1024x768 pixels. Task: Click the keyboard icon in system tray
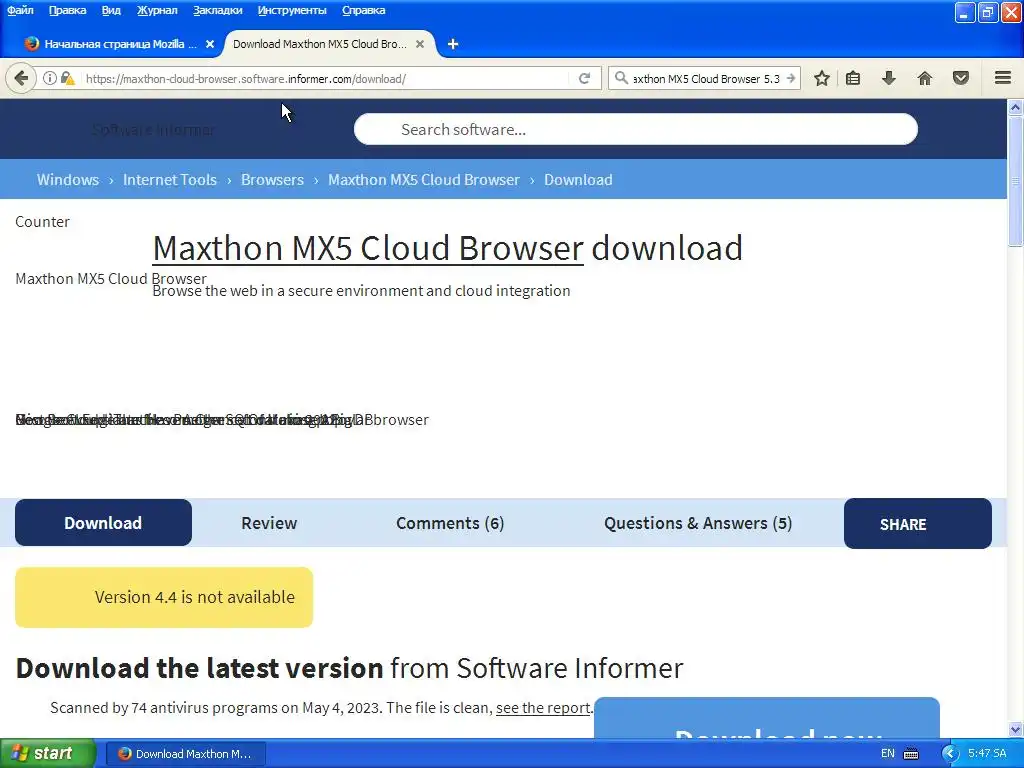pos(911,754)
